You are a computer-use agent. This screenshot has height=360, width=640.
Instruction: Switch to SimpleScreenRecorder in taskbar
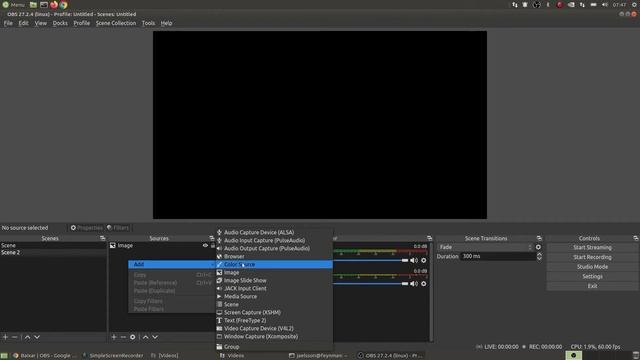pyautogui.click(x=113, y=356)
